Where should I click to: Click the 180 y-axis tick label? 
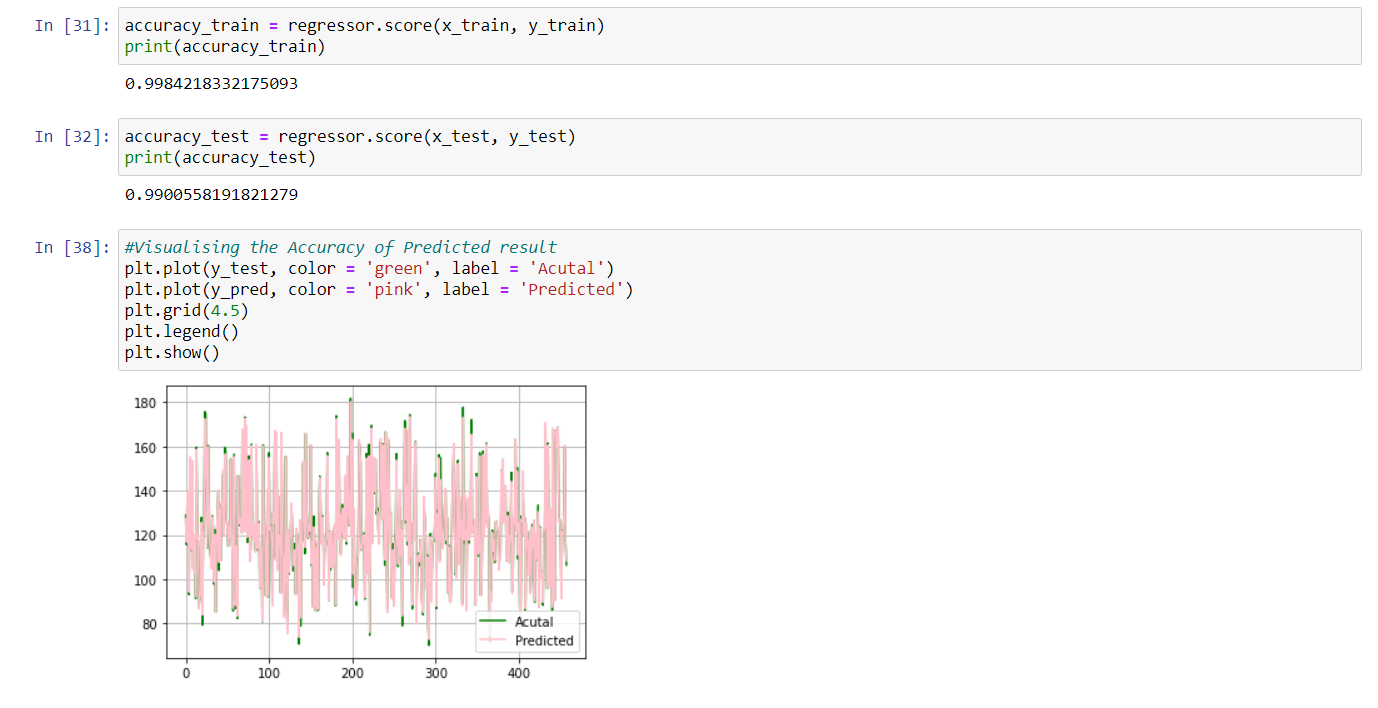pos(145,403)
